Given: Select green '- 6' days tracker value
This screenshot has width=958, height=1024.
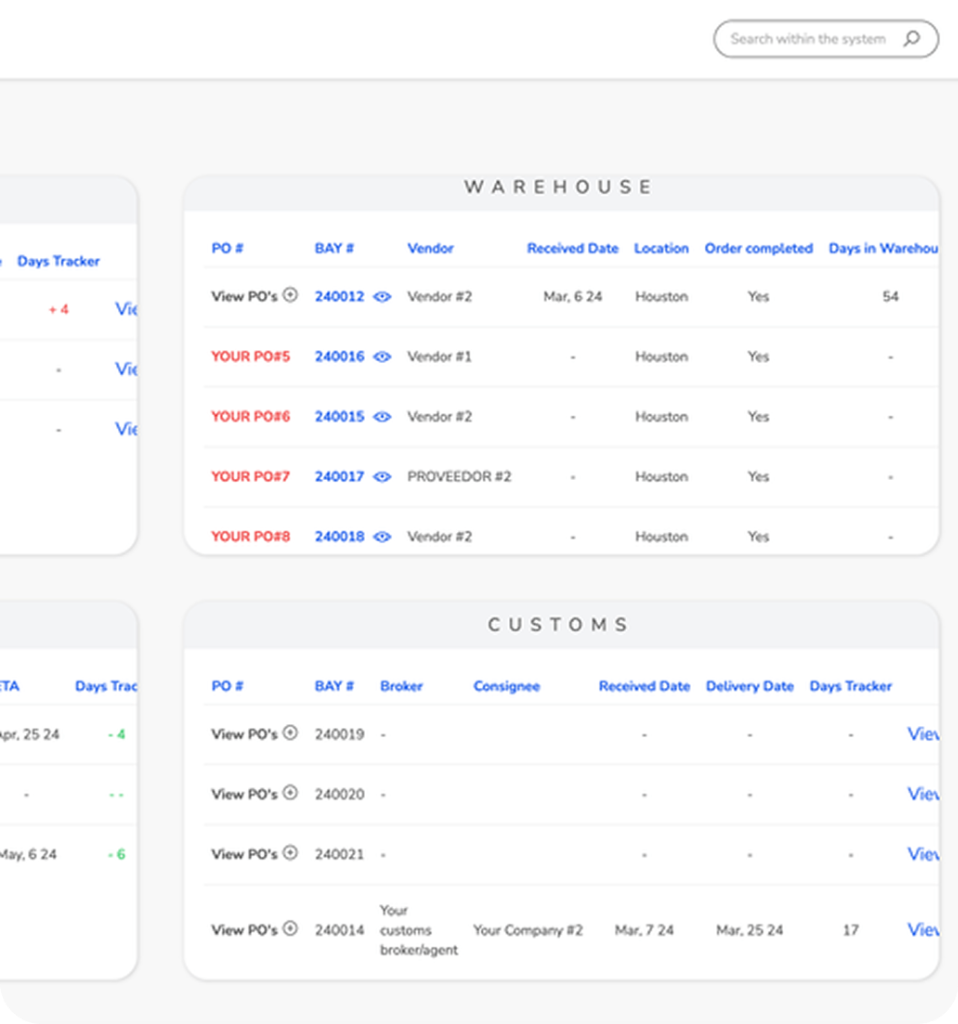Looking at the screenshot, I should click(117, 854).
